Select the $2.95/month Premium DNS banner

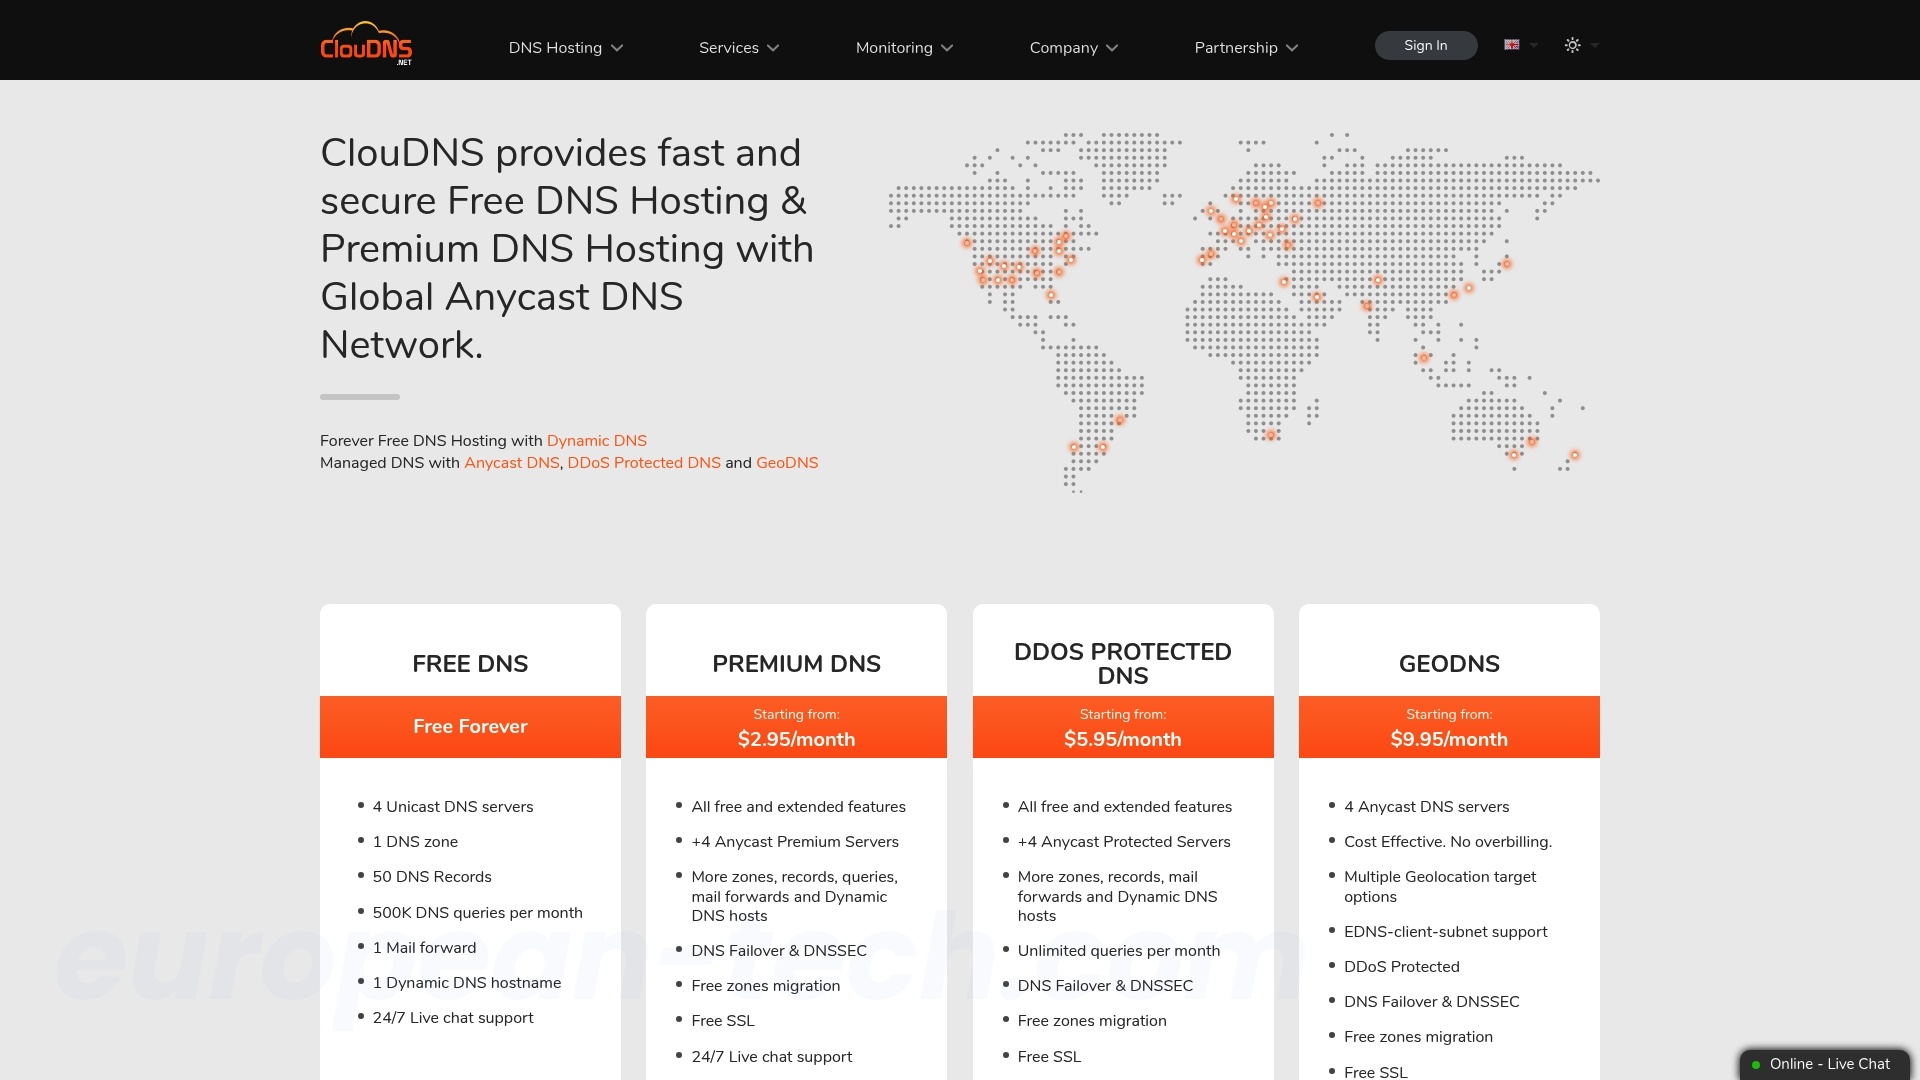(796, 727)
